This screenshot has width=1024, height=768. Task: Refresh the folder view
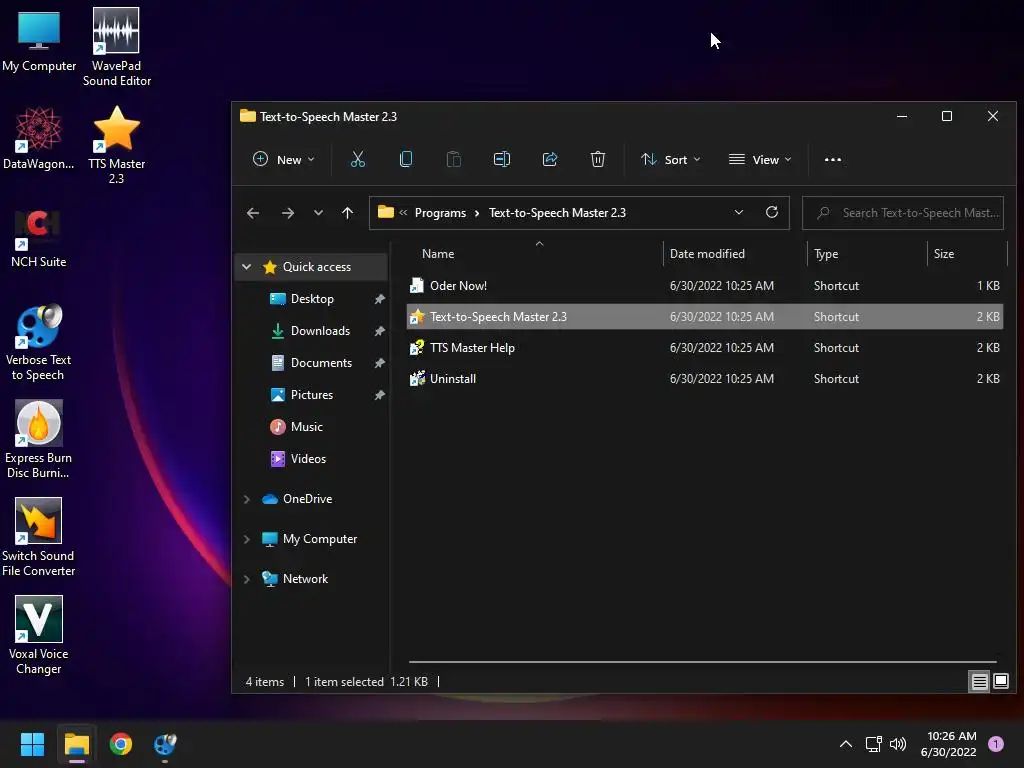pyautogui.click(x=772, y=212)
